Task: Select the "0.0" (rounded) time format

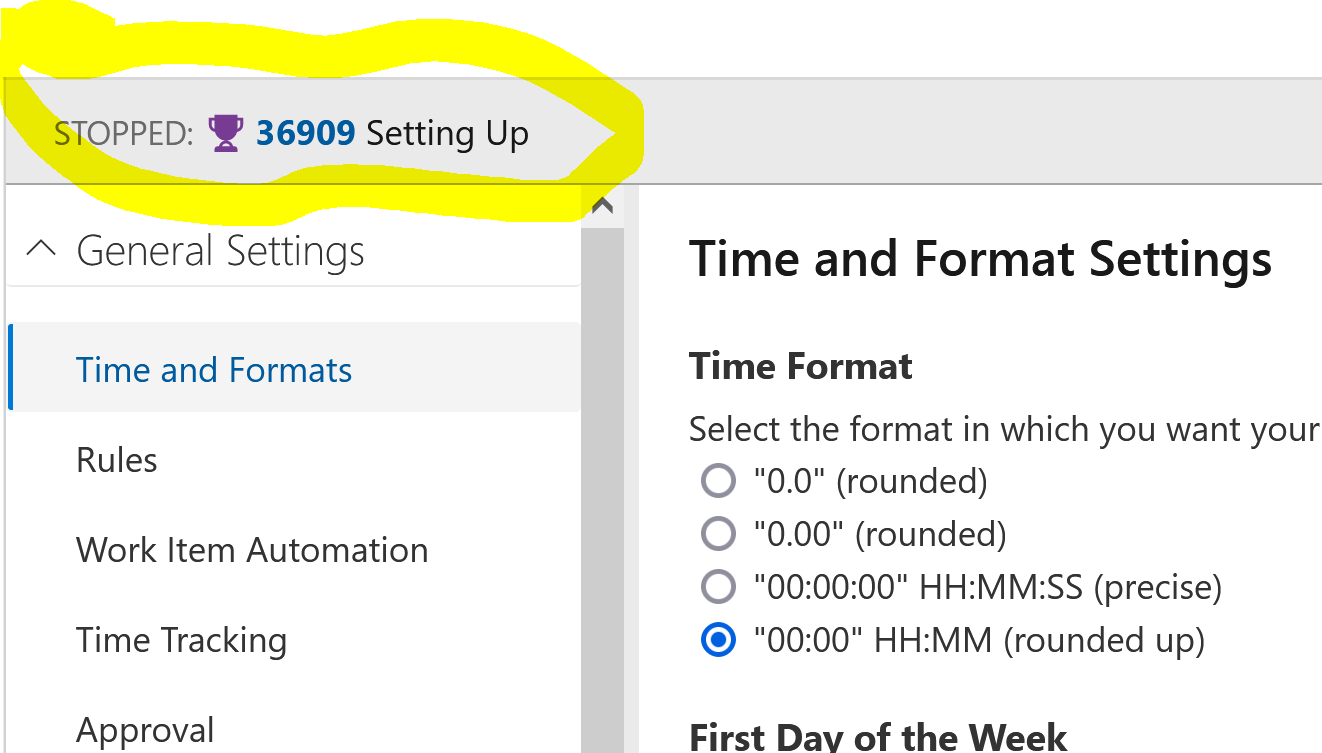Action: click(718, 481)
